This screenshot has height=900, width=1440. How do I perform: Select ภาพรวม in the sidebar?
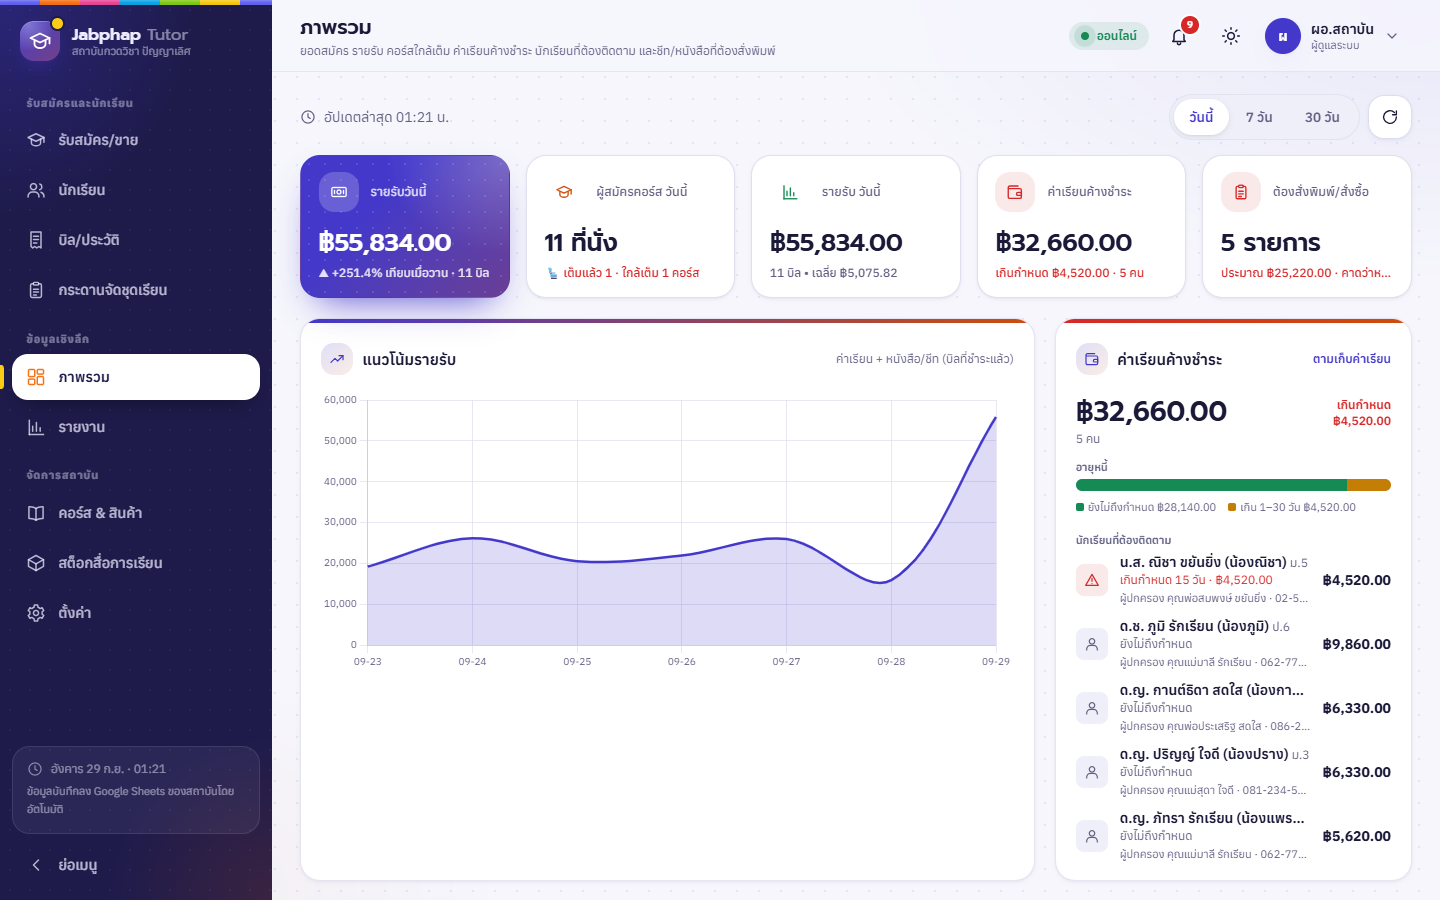136,377
